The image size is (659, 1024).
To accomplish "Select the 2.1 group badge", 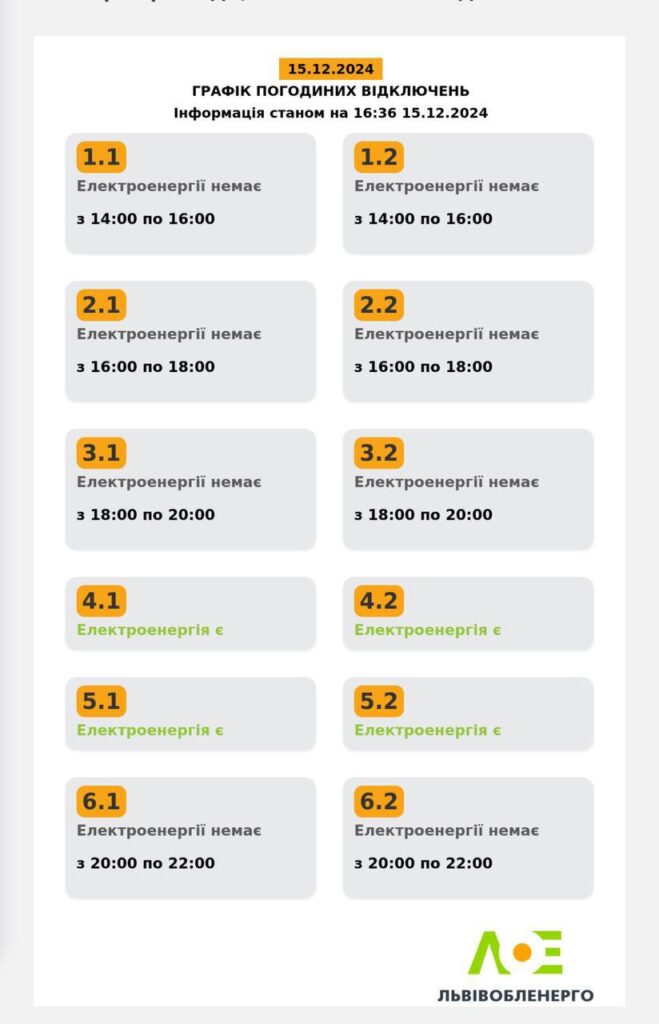I will (x=101, y=305).
